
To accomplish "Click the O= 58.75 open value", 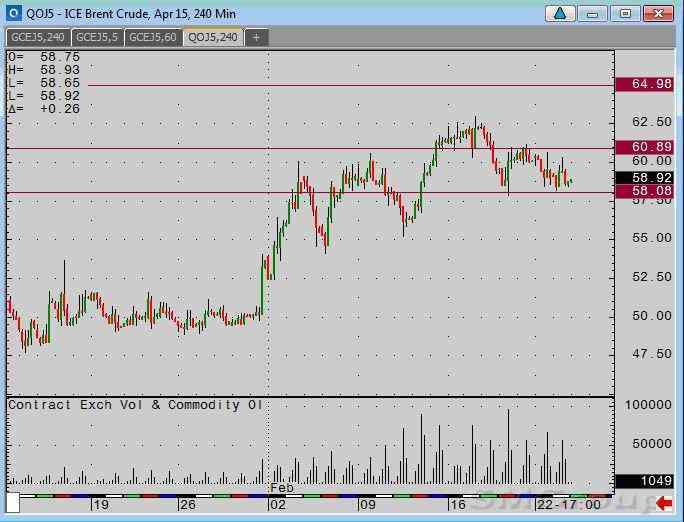I will [44, 57].
